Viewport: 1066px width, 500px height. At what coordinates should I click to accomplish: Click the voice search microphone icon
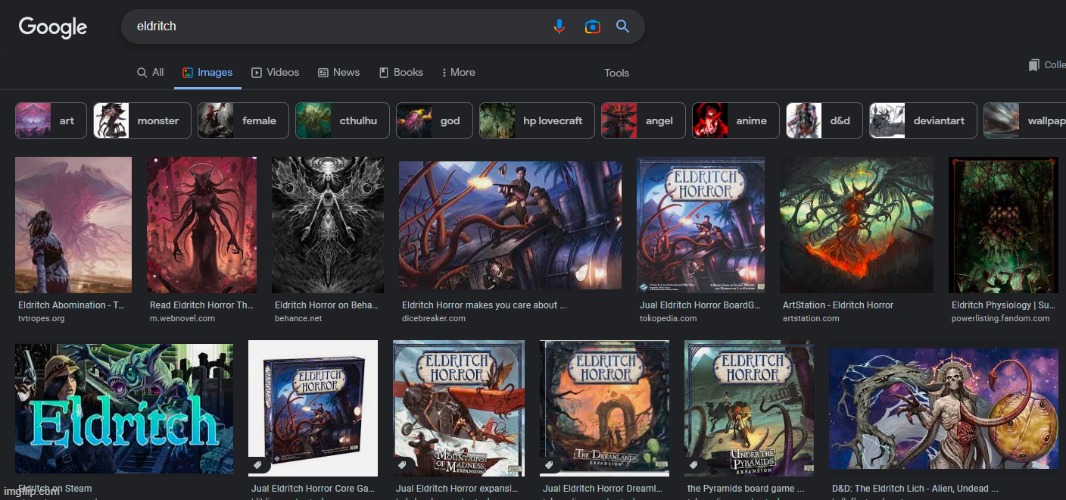tap(560, 27)
